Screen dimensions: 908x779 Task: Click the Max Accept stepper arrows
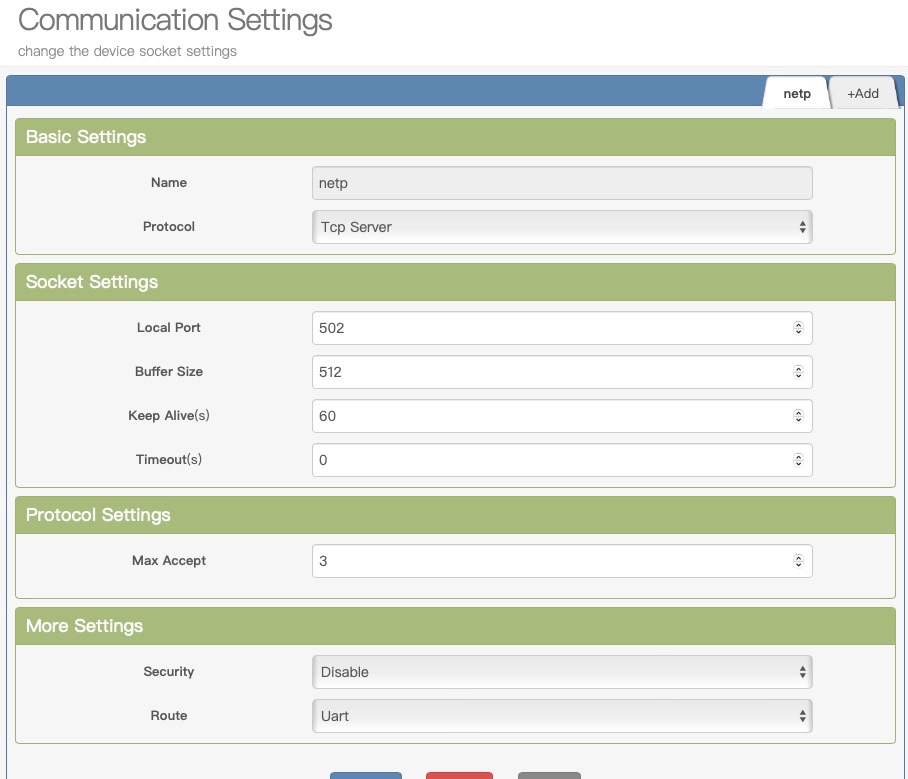point(798,561)
